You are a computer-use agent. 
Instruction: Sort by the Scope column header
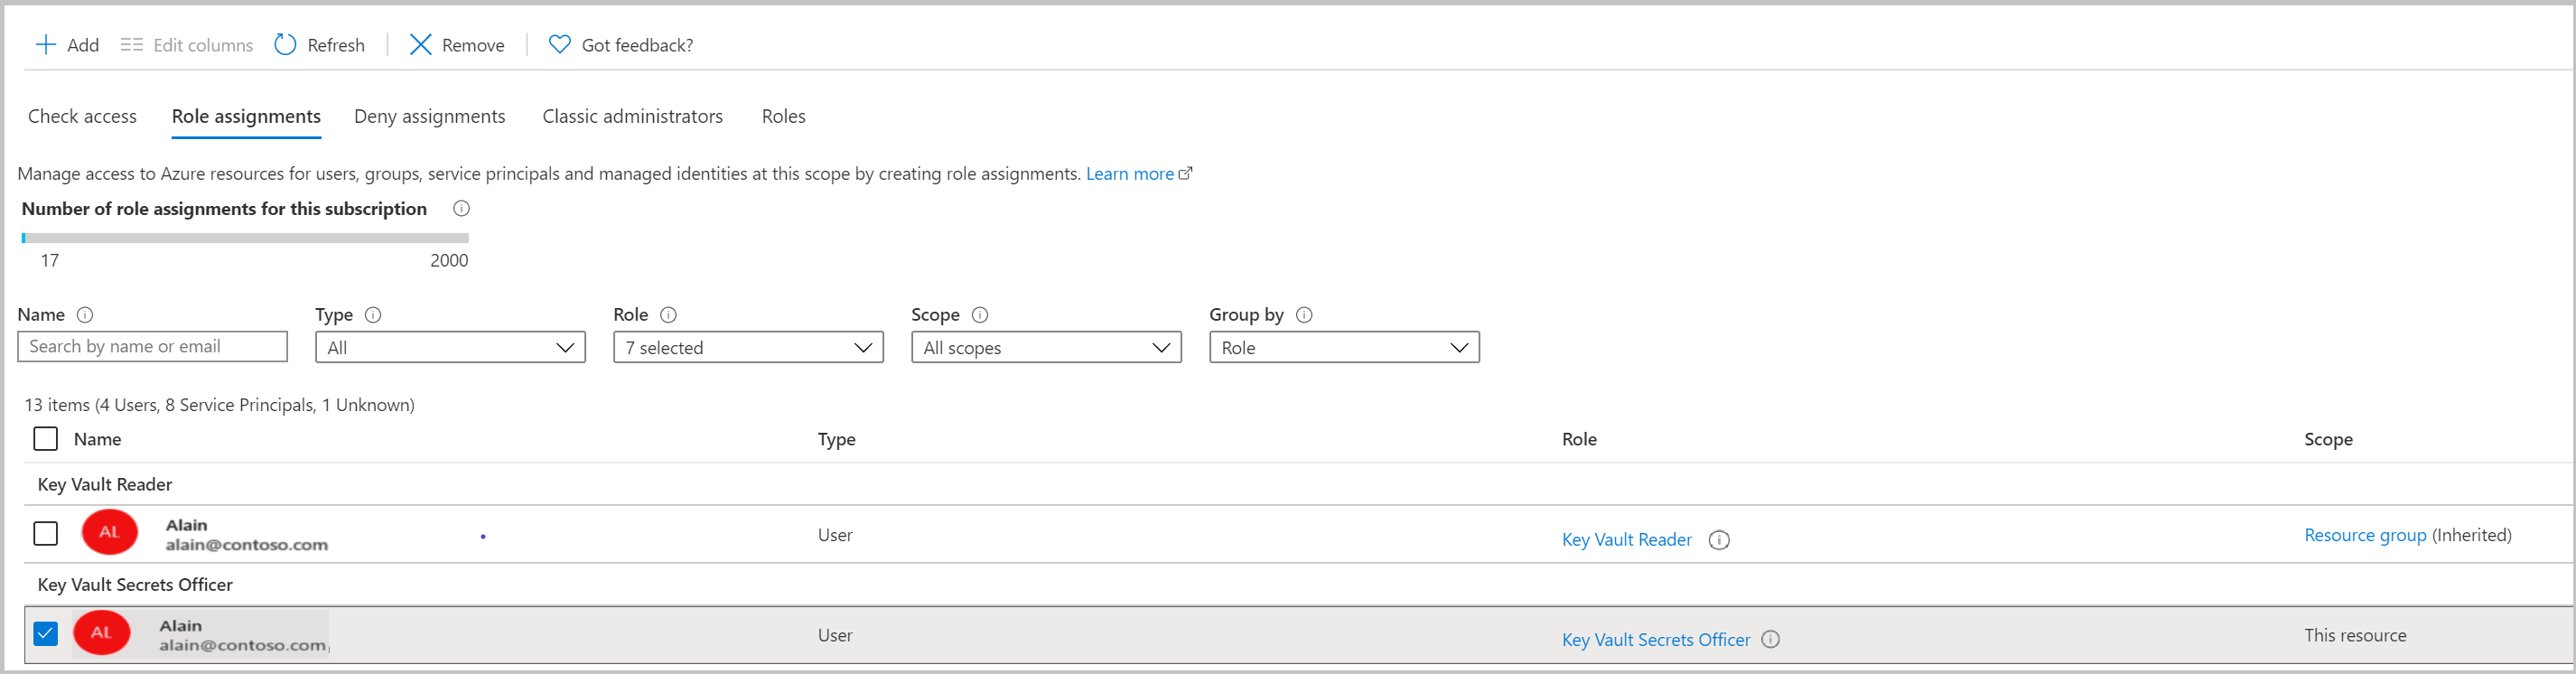[2328, 439]
